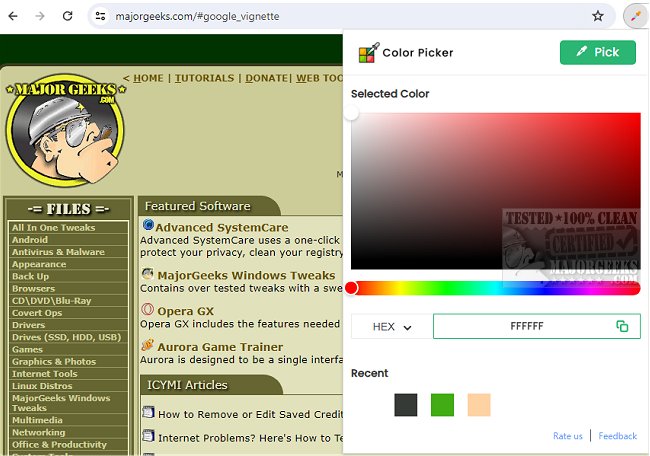Click the saturation gradient color area

coord(496,191)
